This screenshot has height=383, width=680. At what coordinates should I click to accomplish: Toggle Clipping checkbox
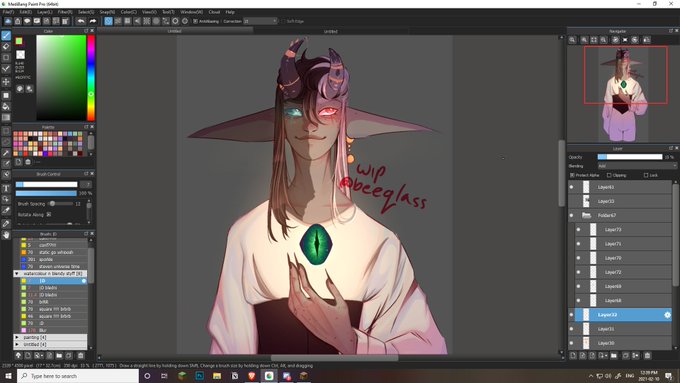(x=609, y=175)
